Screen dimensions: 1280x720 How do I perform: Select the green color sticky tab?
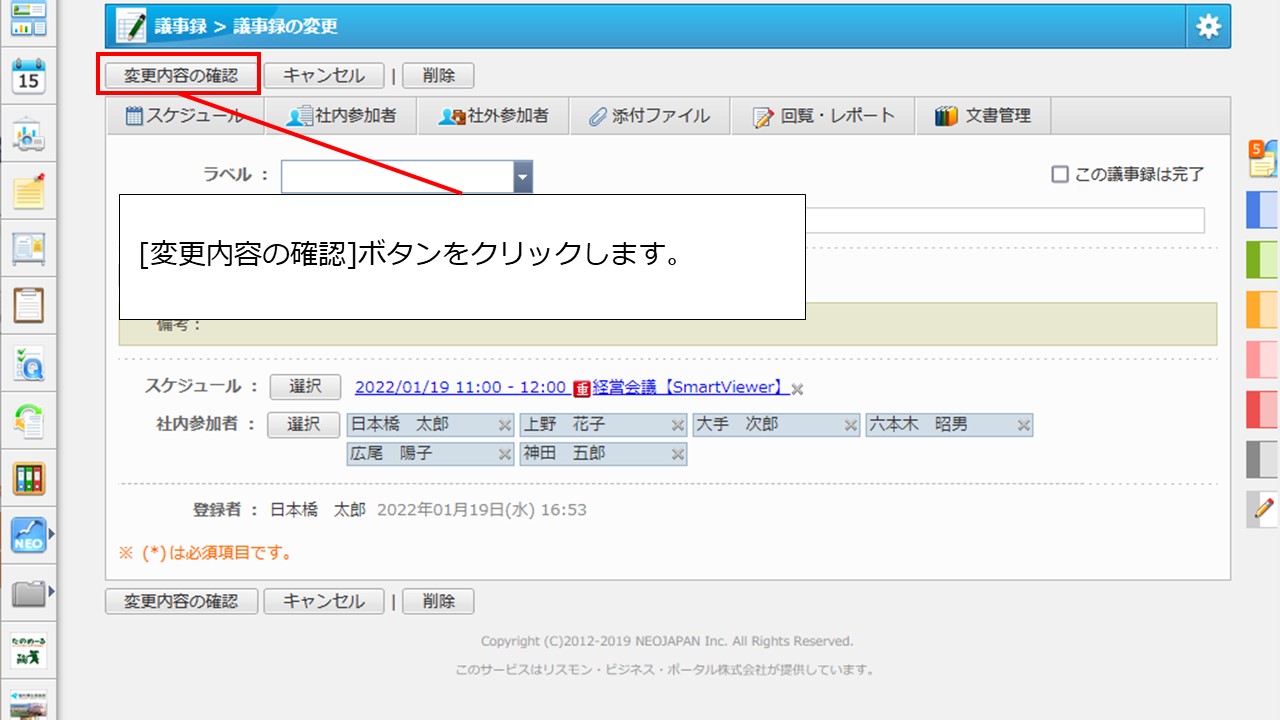(1263, 259)
